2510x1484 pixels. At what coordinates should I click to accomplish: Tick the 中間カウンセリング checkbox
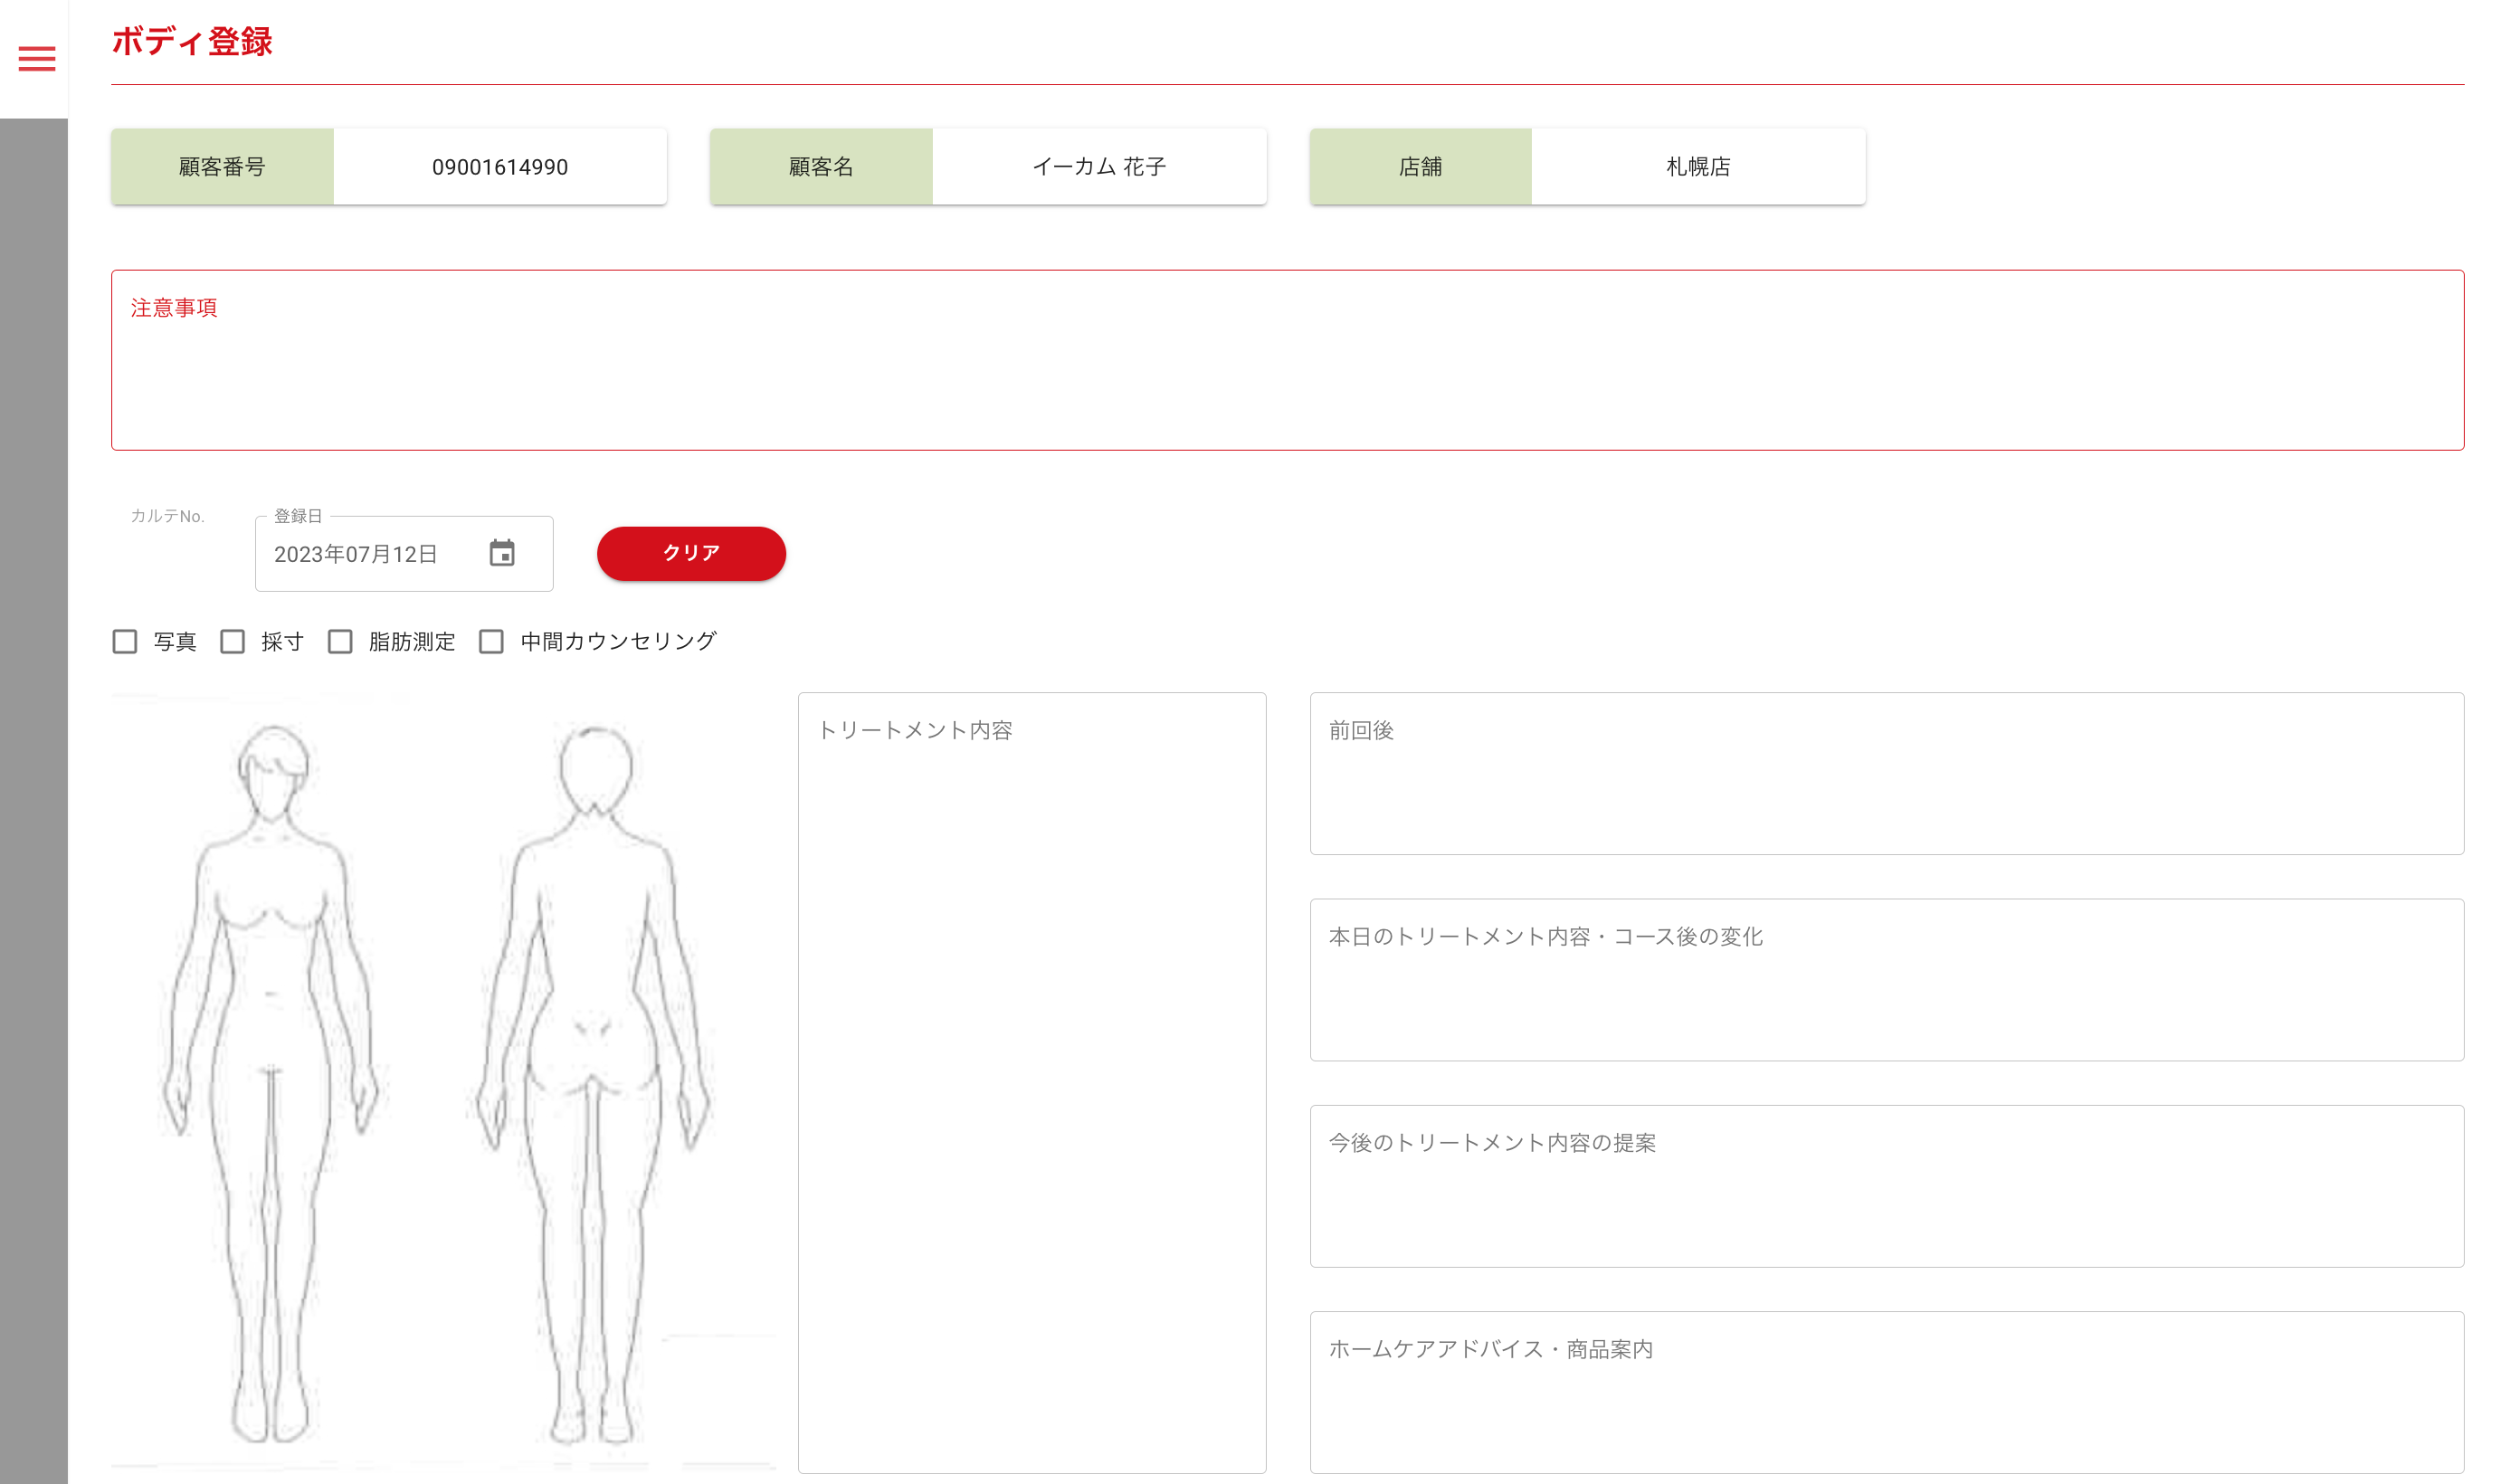point(491,642)
